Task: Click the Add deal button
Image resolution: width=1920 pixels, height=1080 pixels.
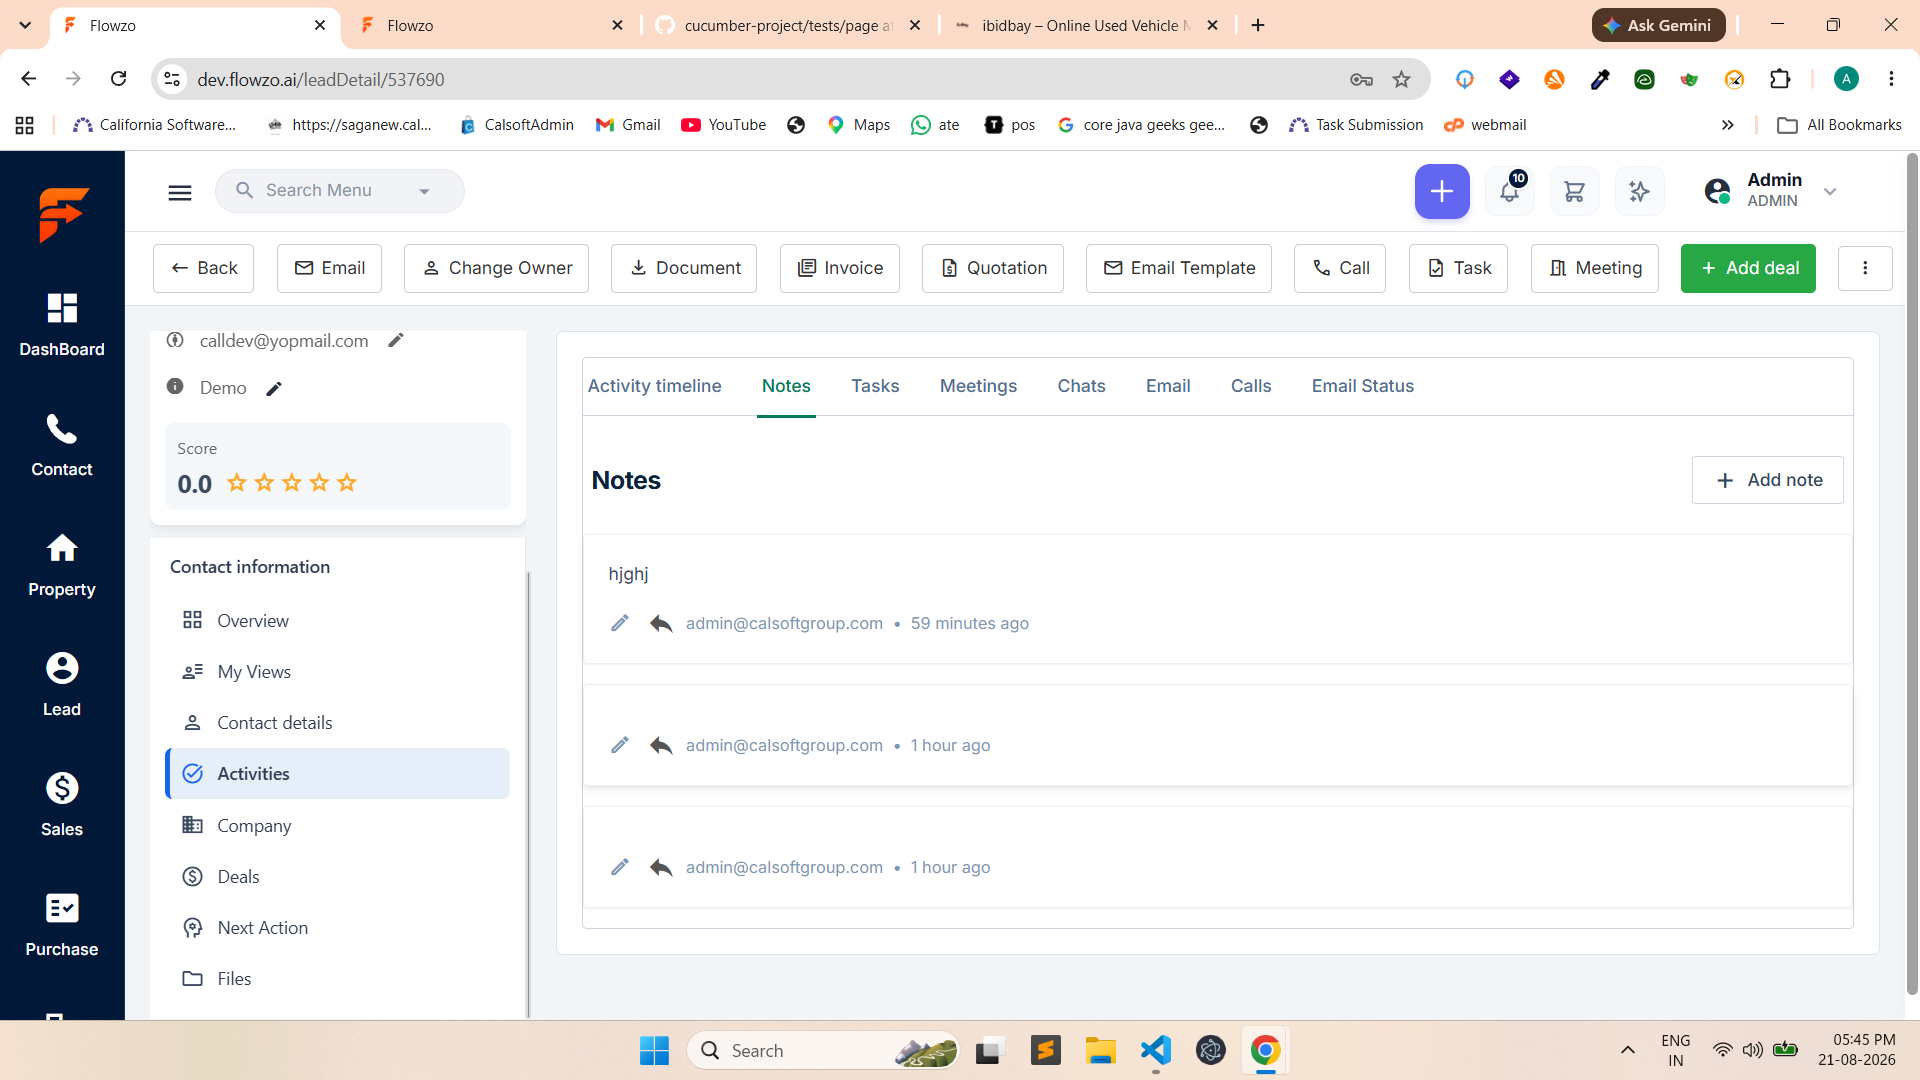Action: coord(1748,268)
